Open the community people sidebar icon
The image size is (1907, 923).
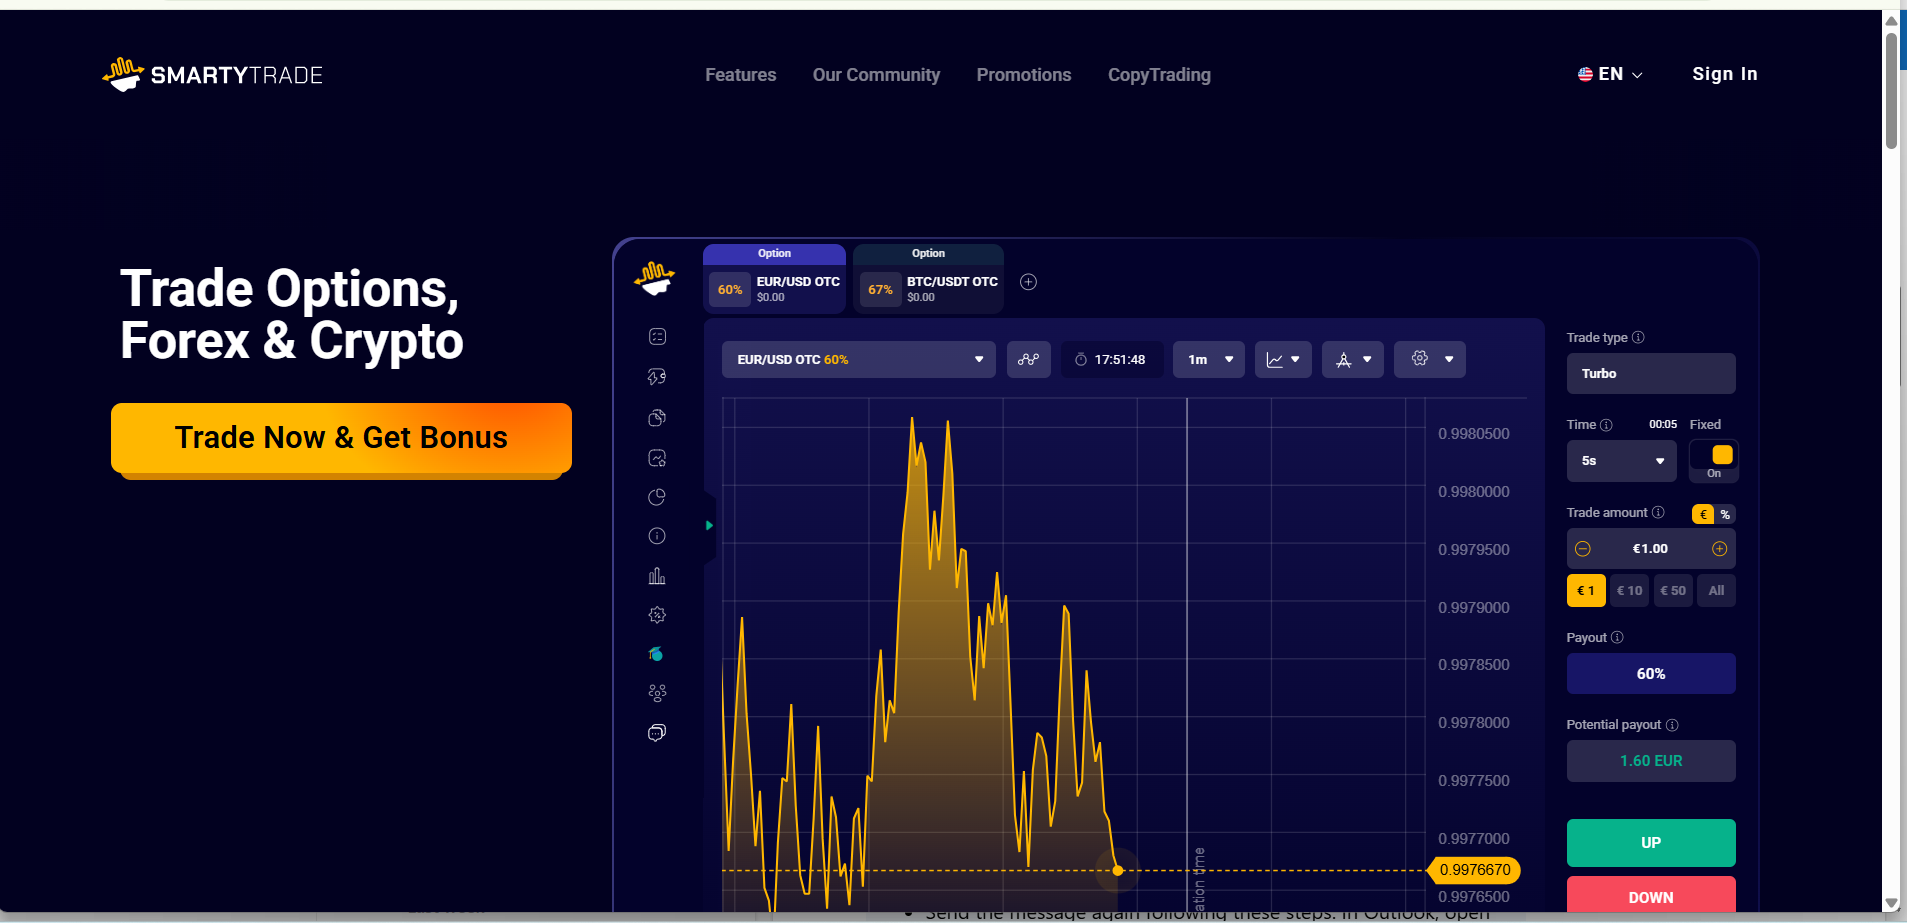click(x=657, y=693)
